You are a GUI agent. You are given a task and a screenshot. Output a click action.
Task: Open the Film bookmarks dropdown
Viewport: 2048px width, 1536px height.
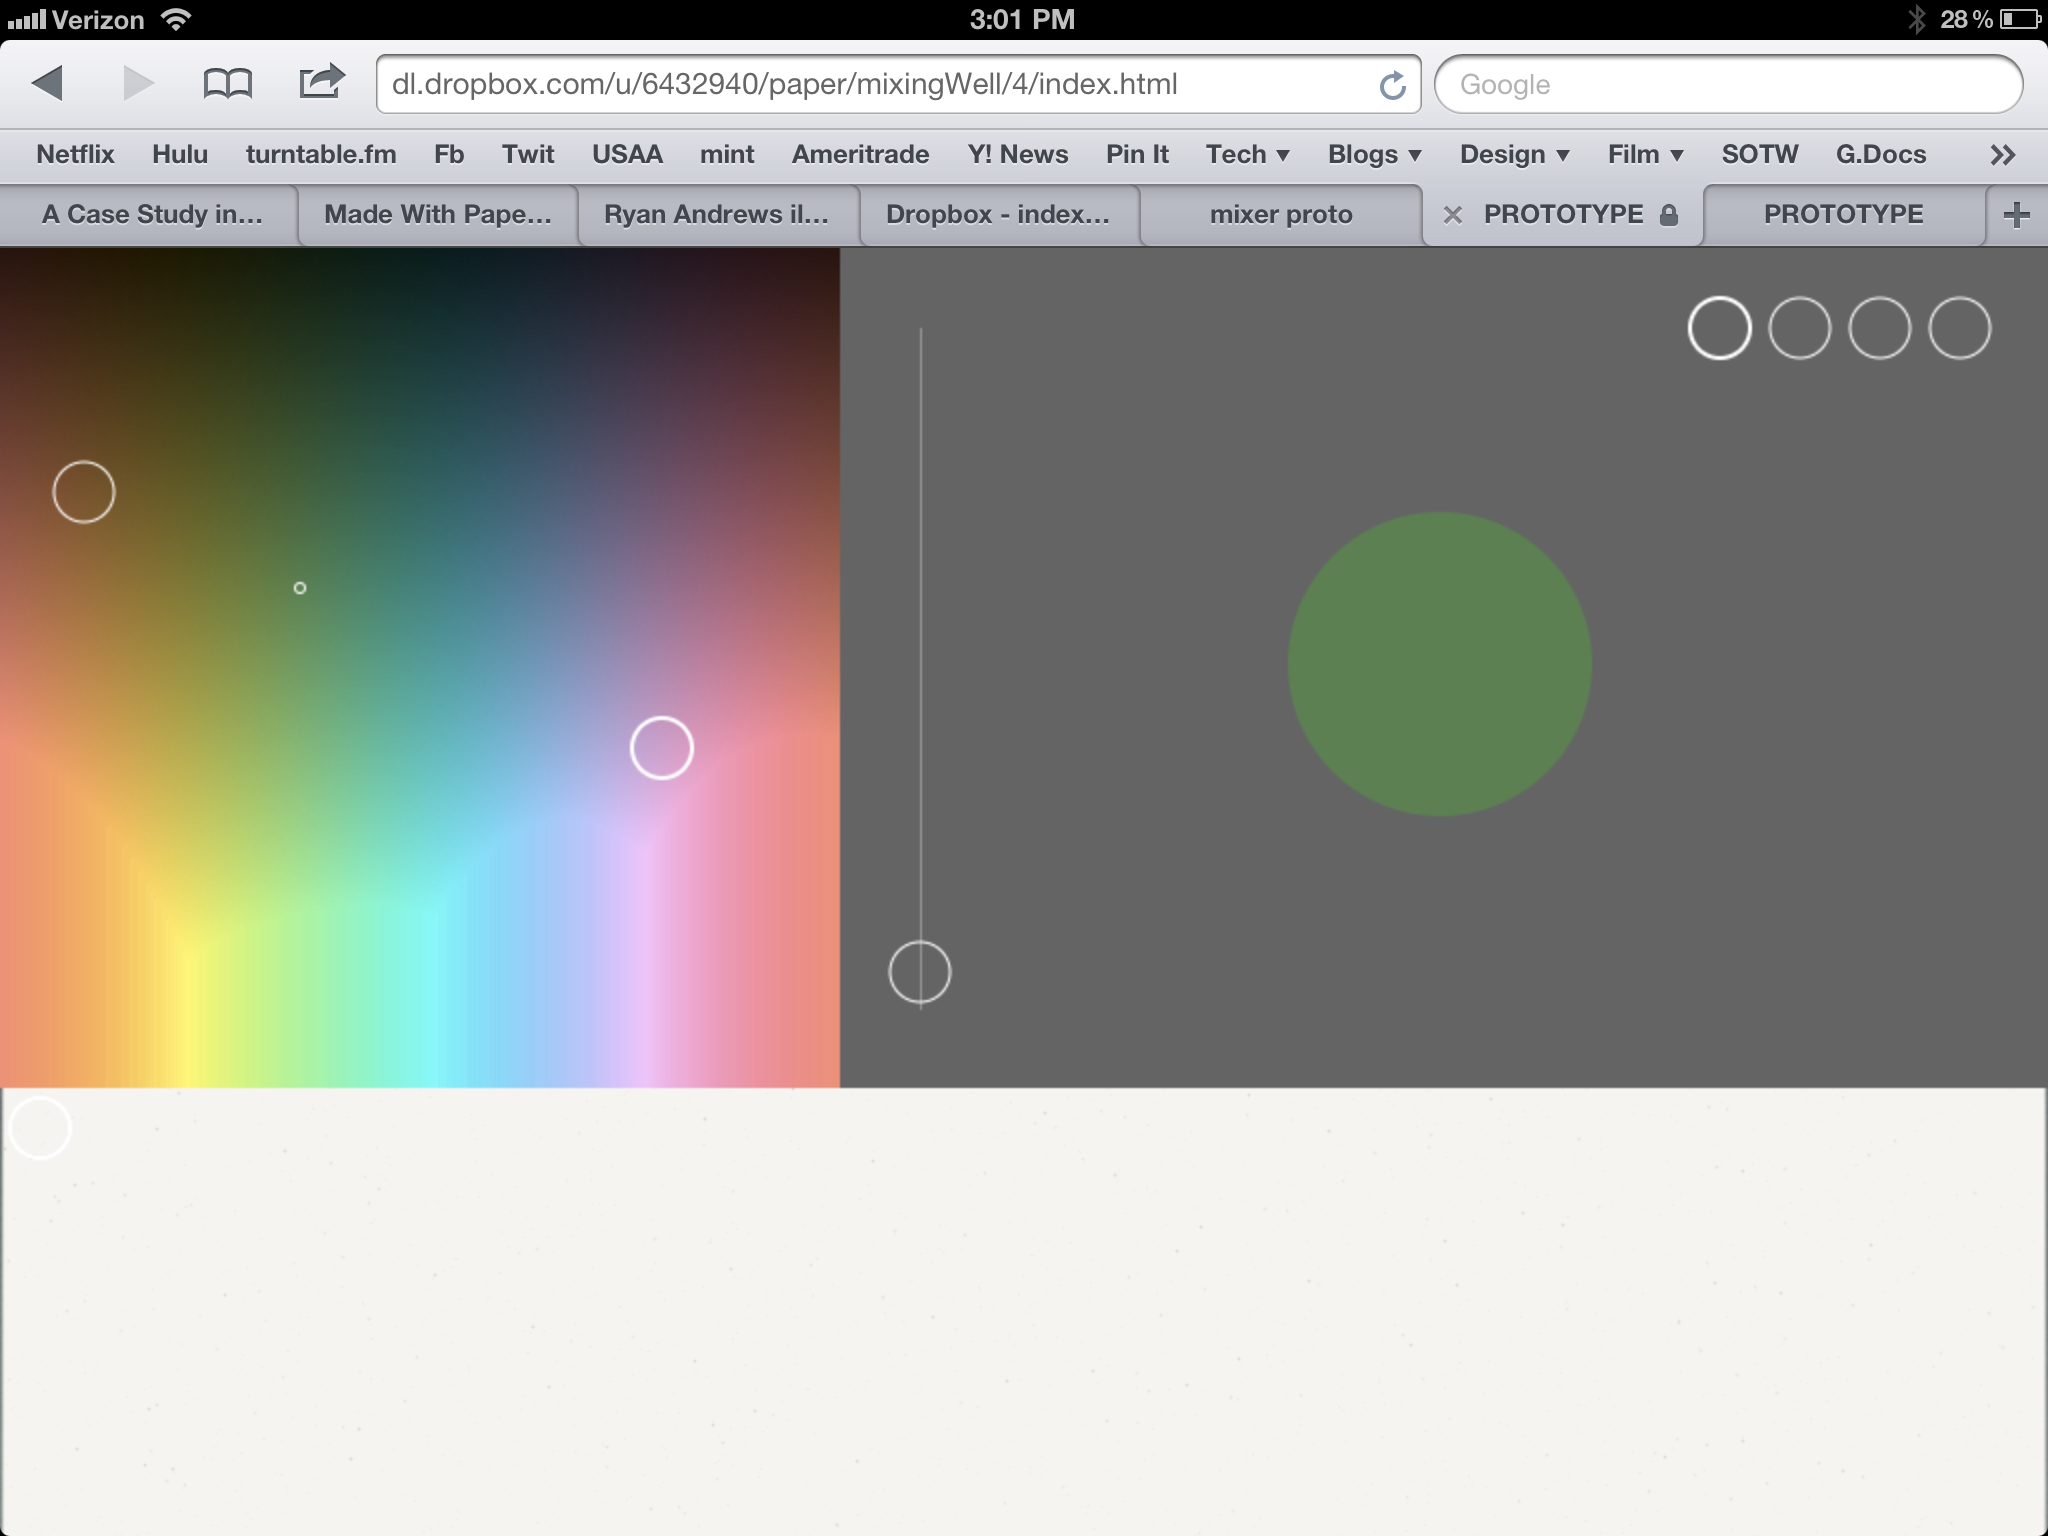point(1645,155)
